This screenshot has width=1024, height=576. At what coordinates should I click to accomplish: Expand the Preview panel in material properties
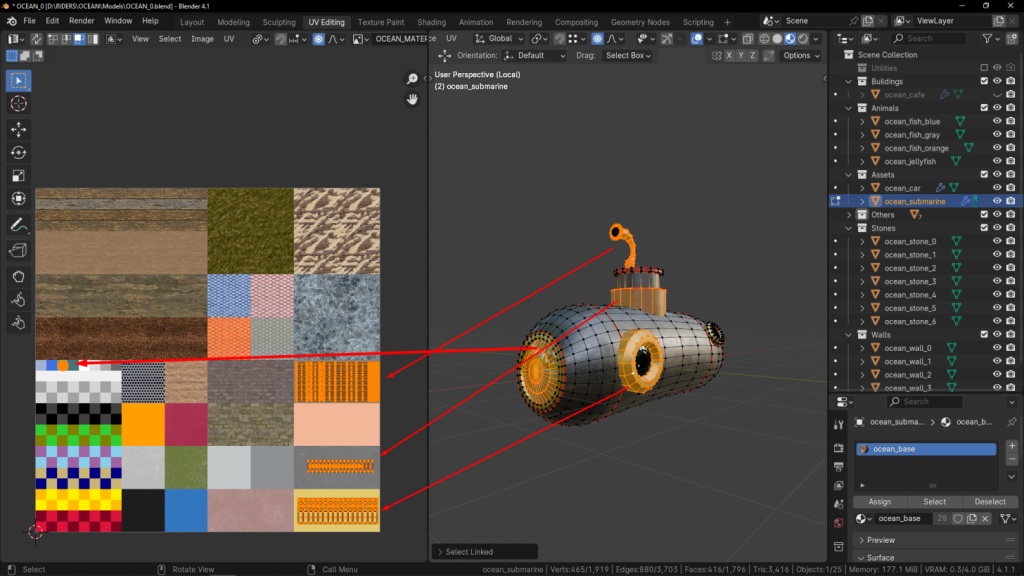point(880,540)
